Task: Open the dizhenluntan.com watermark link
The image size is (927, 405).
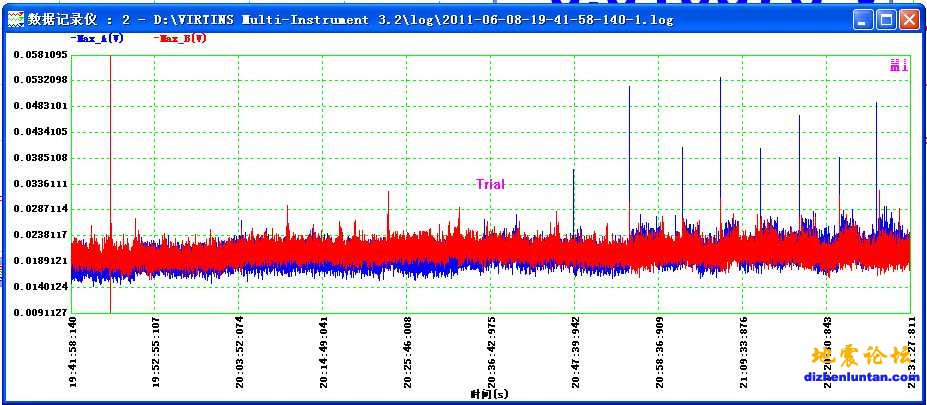Action: [x=862, y=377]
